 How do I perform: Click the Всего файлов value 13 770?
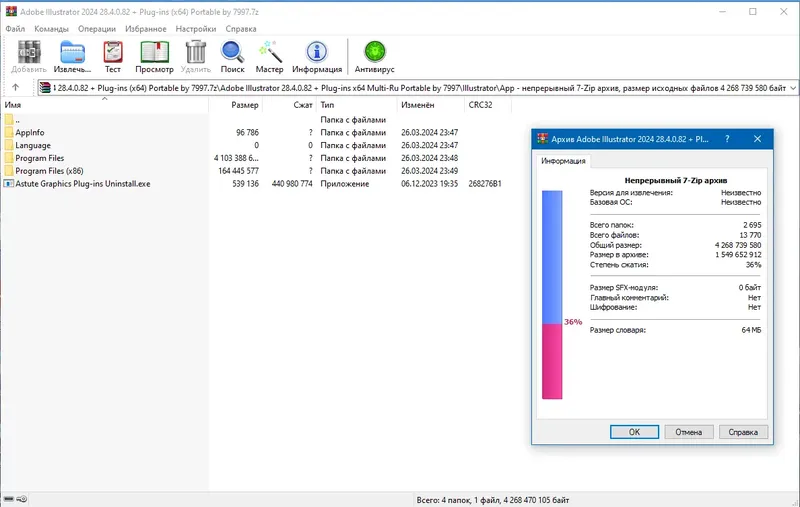tap(750, 235)
